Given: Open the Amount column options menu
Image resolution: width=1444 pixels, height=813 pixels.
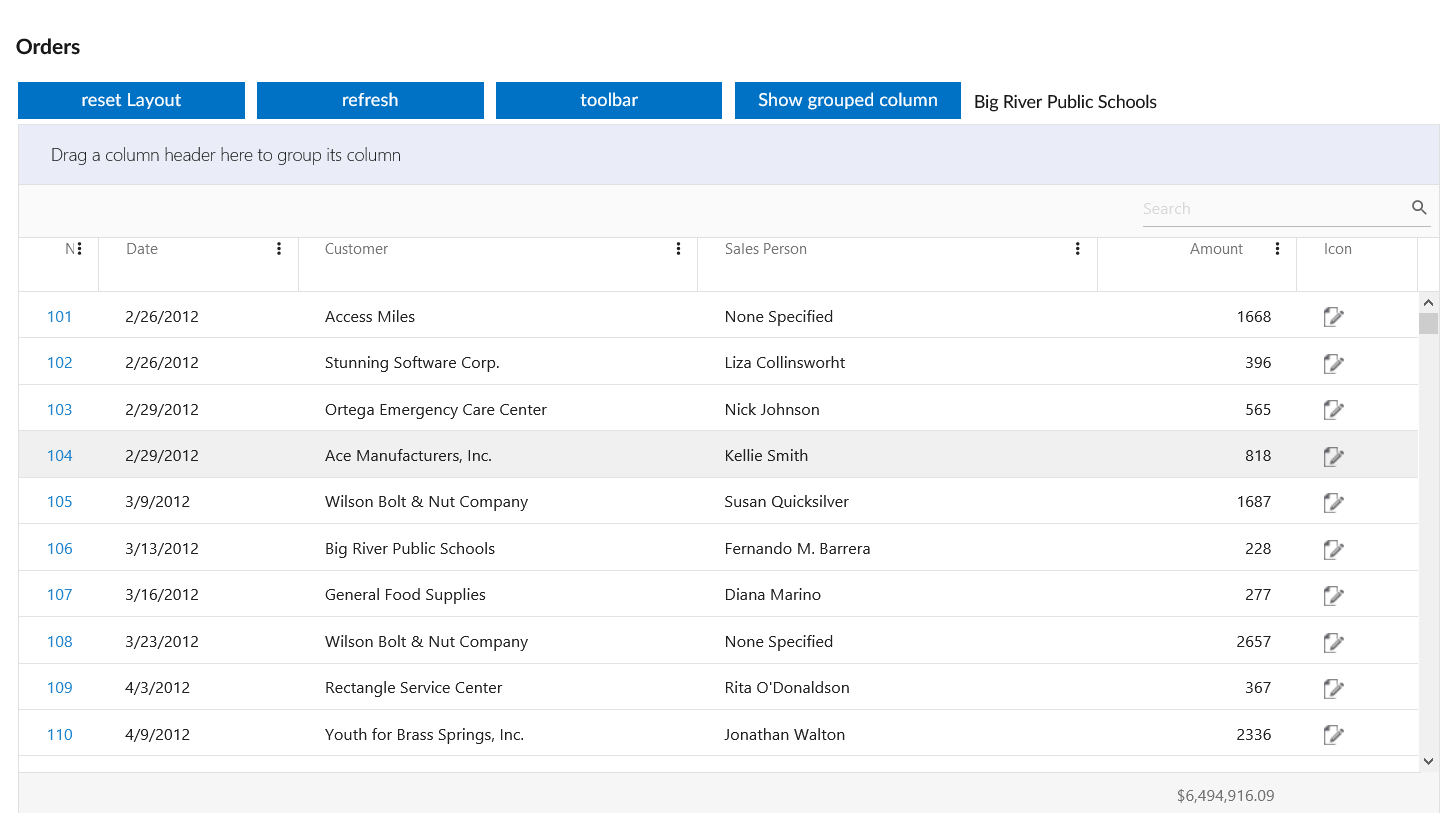Looking at the screenshot, I should click(x=1277, y=249).
